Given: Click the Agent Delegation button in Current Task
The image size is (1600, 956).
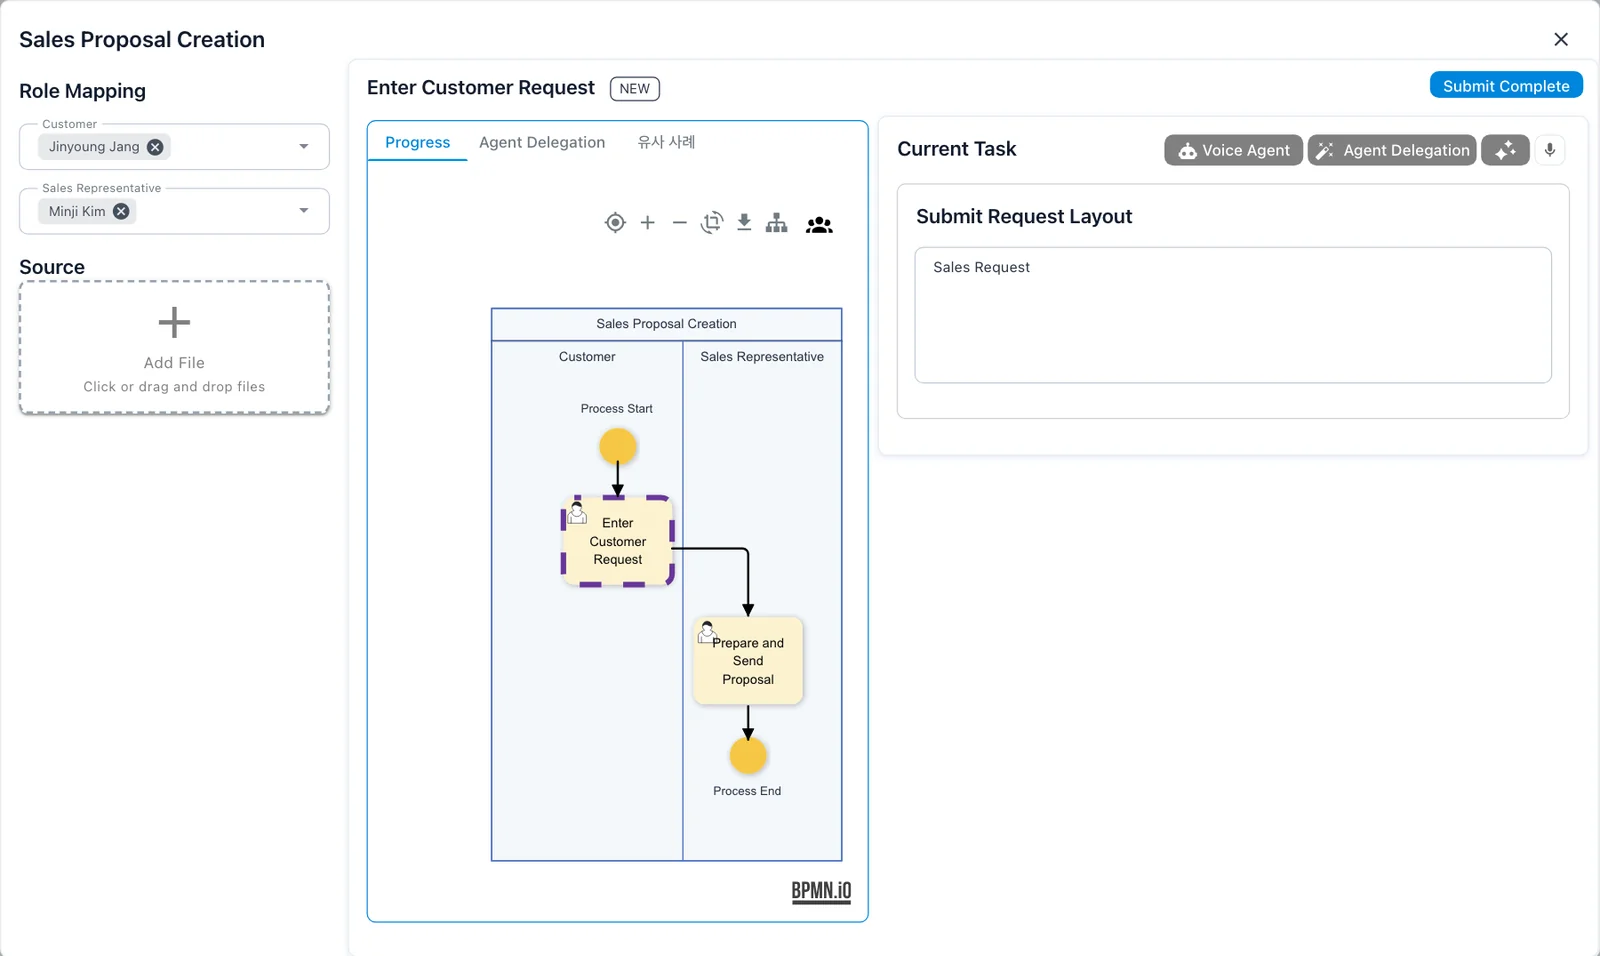Looking at the screenshot, I should tap(1392, 150).
